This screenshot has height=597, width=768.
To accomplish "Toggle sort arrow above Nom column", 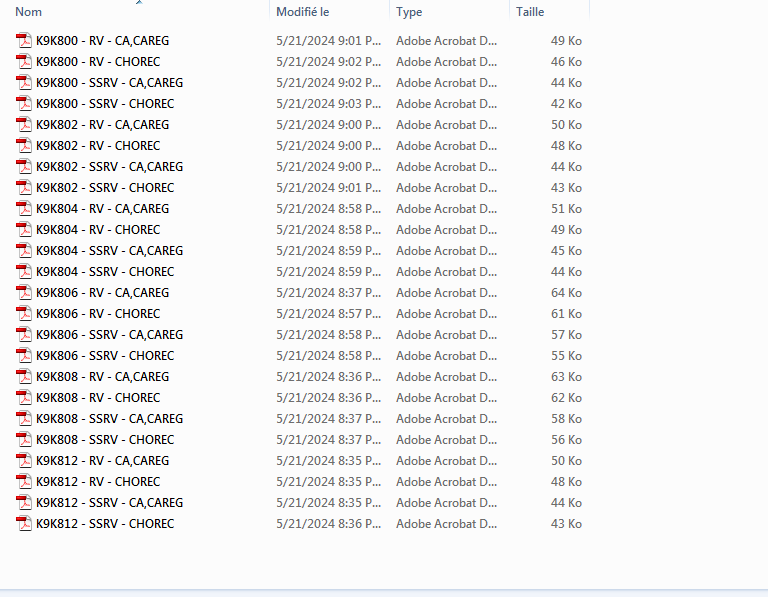I will (139, 2).
